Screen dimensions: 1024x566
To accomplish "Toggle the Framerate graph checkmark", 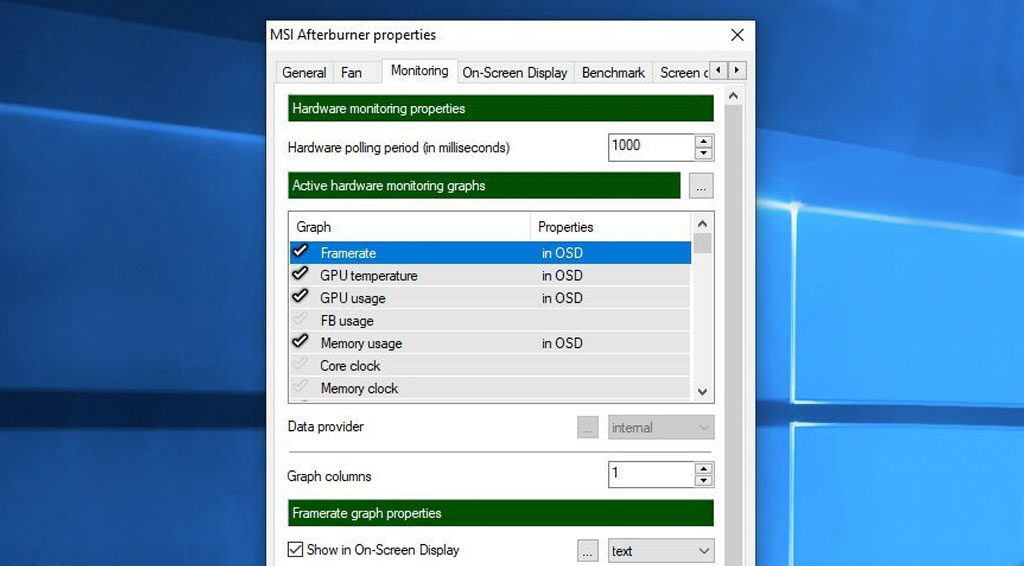I will pyautogui.click(x=300, y=251).
